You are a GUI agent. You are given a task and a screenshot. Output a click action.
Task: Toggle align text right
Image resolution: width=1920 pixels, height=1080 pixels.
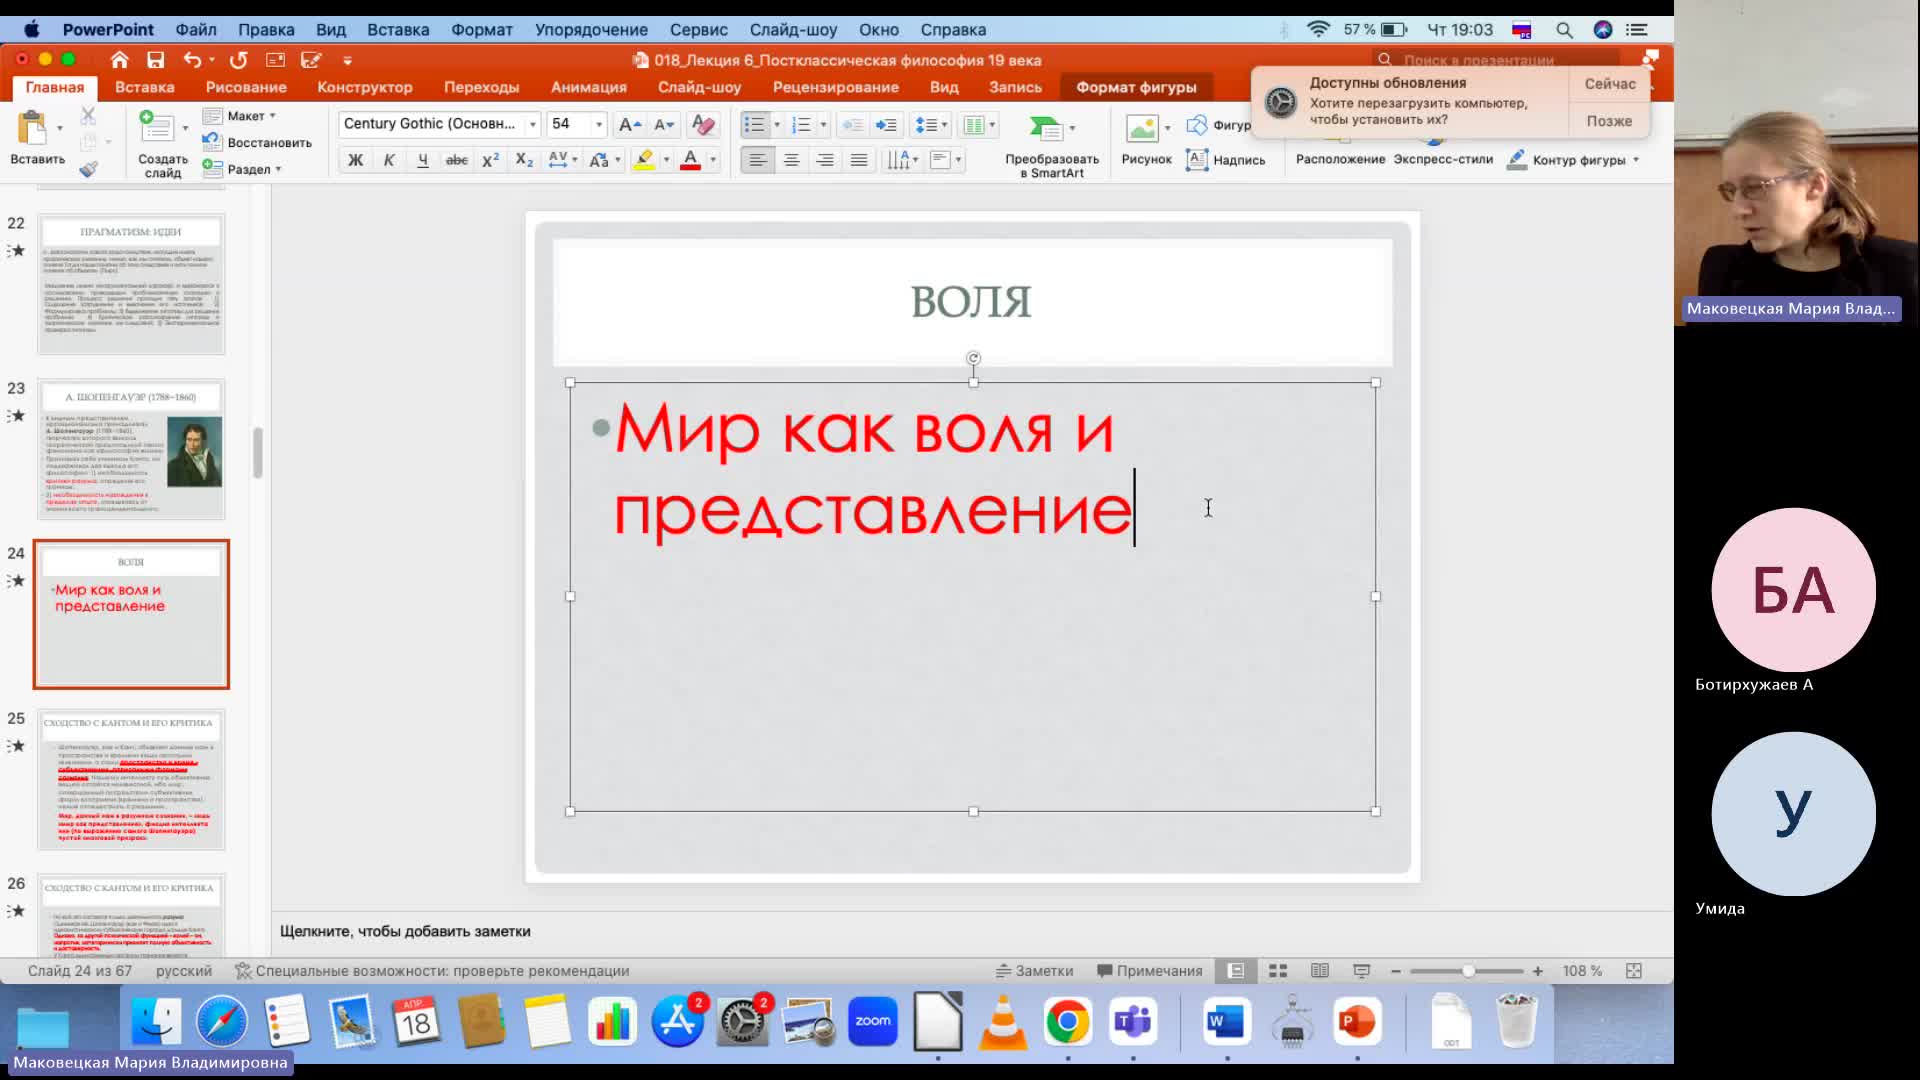pos(825,160)
